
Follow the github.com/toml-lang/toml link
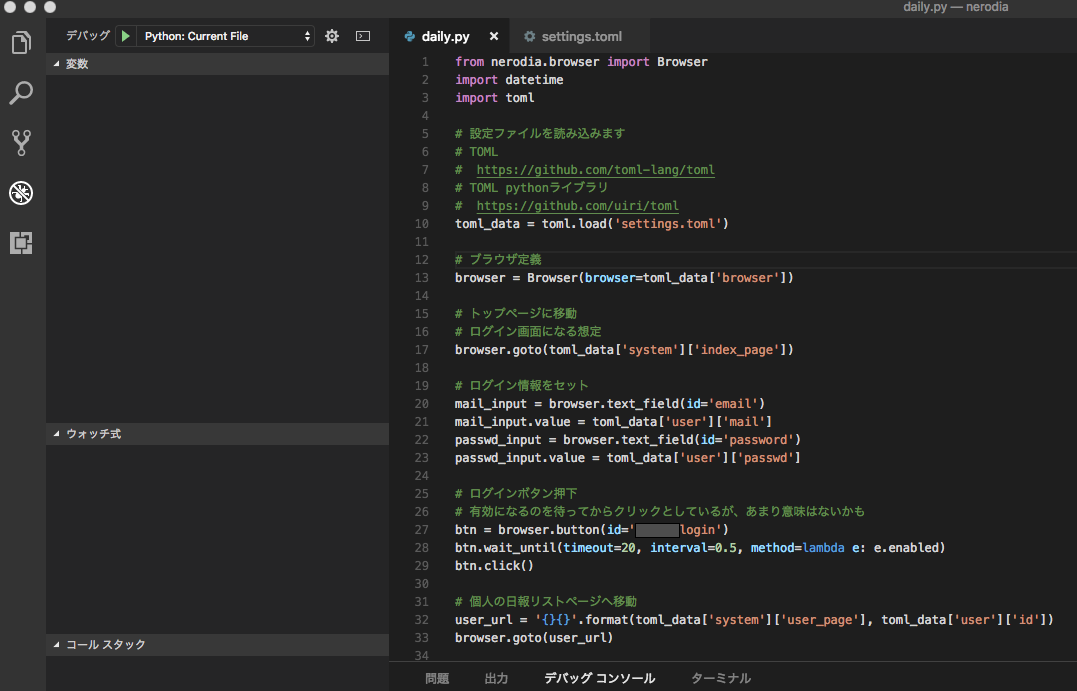tap(595, 170)
